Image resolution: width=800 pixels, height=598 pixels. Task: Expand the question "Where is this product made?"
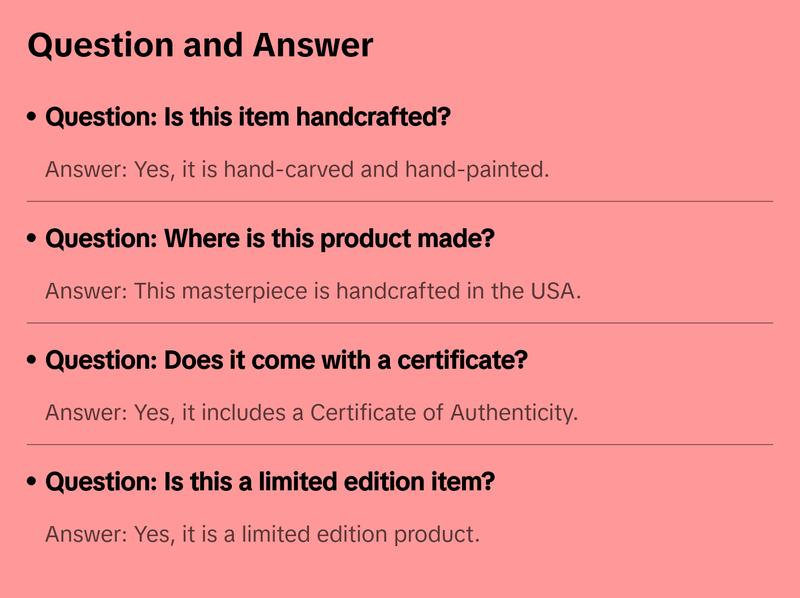(270, 240)
